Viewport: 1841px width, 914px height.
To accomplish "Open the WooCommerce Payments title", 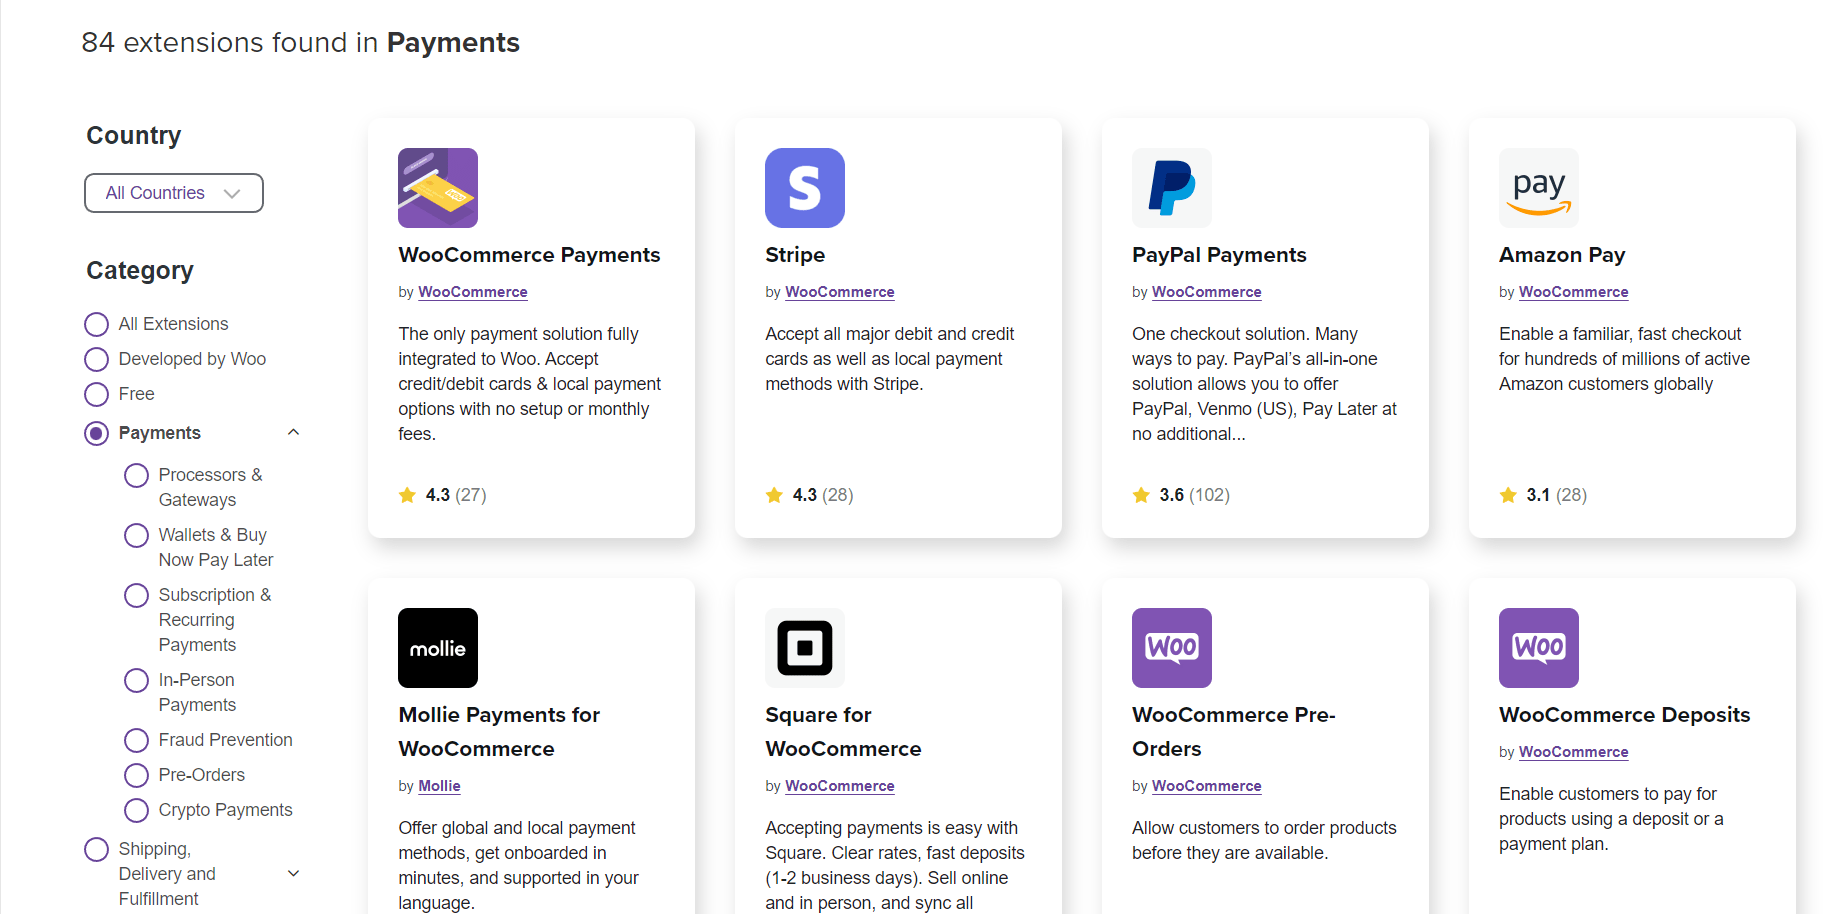I will tap(529, 255).
